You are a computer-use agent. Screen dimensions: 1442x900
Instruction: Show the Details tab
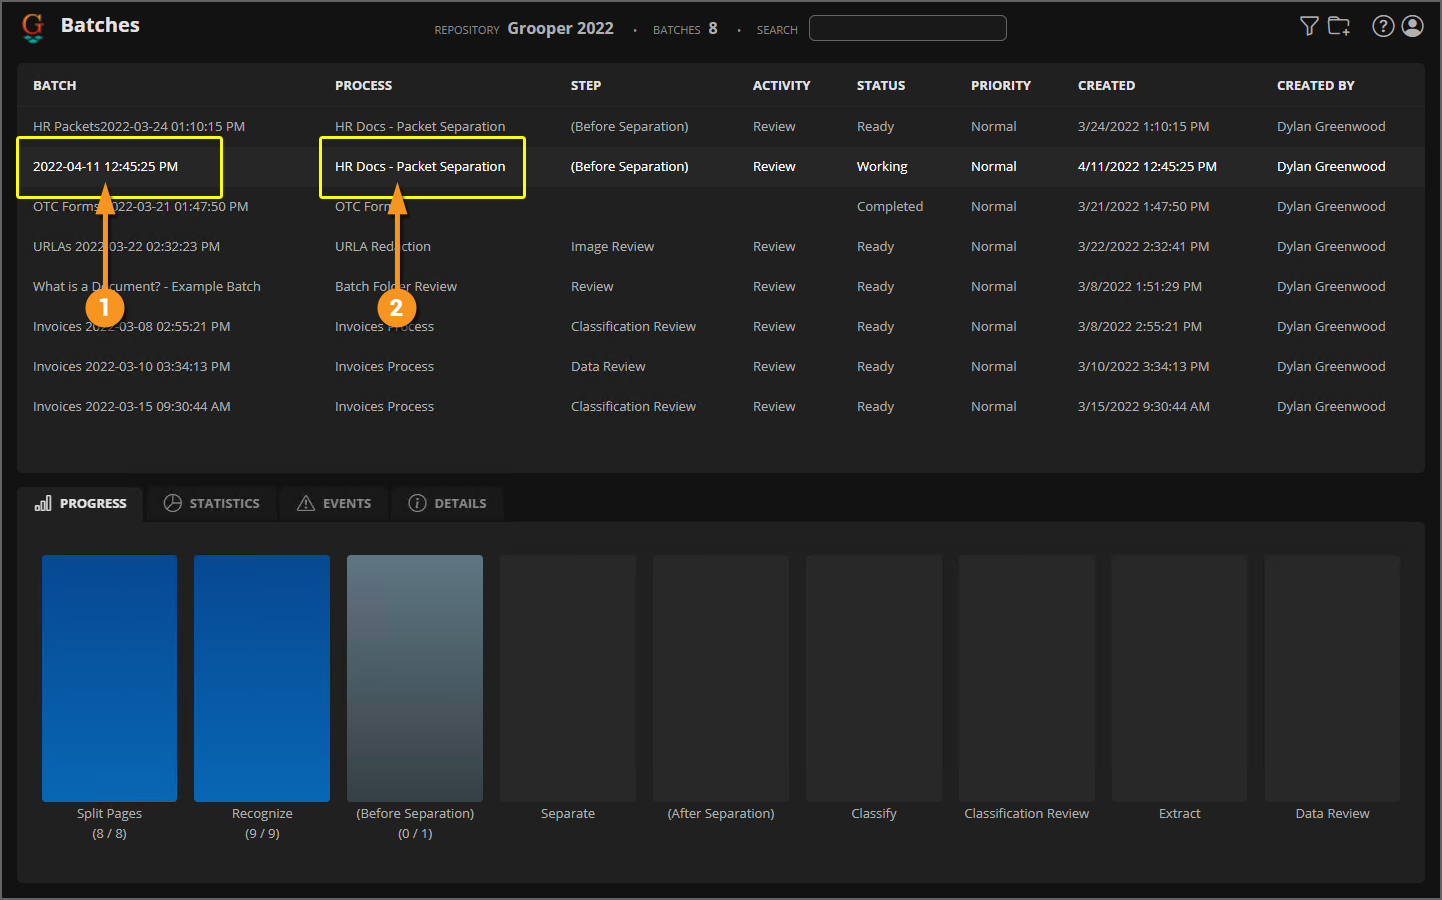coord(447,503)
